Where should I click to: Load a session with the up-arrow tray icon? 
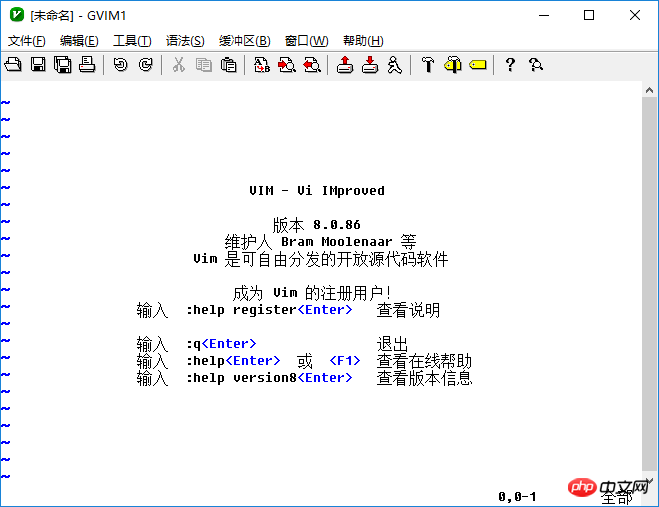pos(345,65)
